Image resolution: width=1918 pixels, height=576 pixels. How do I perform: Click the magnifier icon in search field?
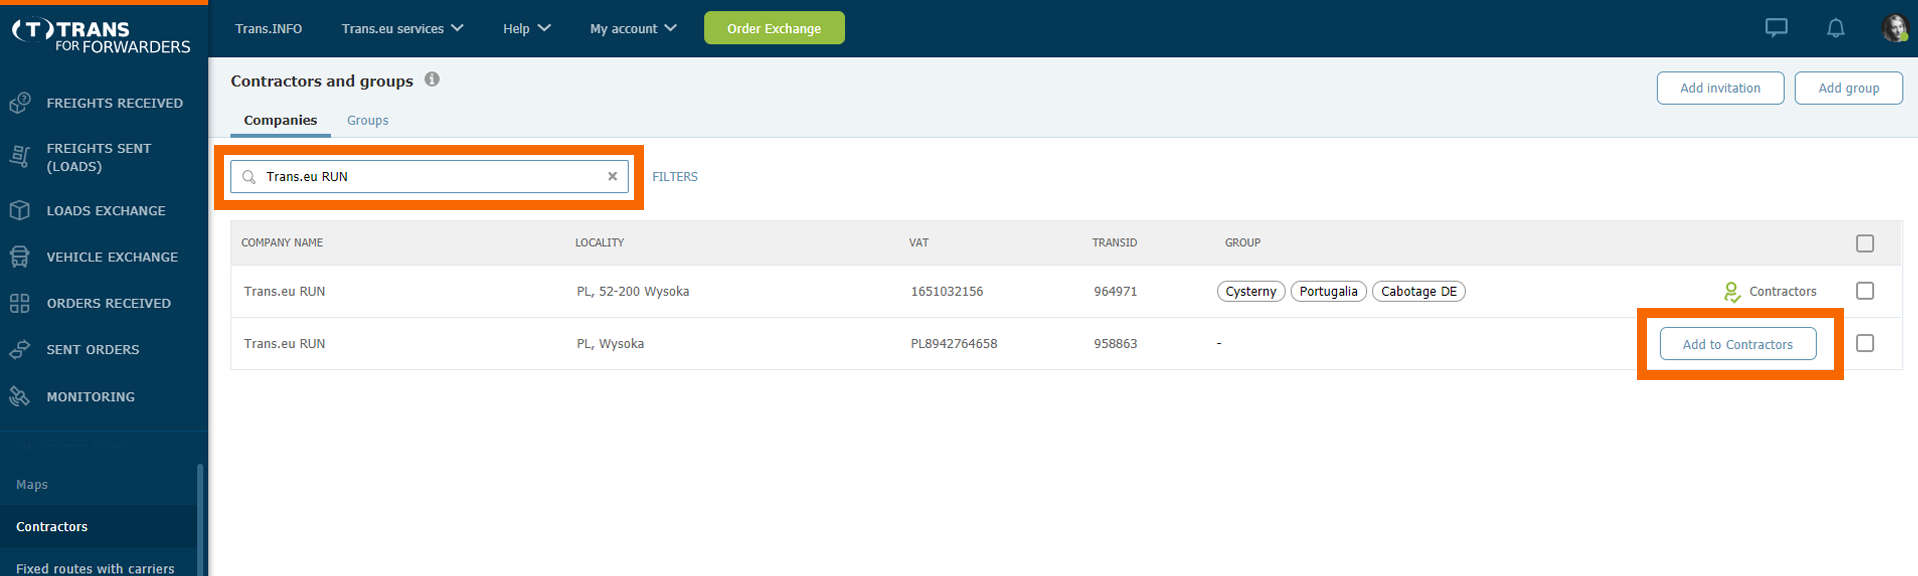point(249,177)
